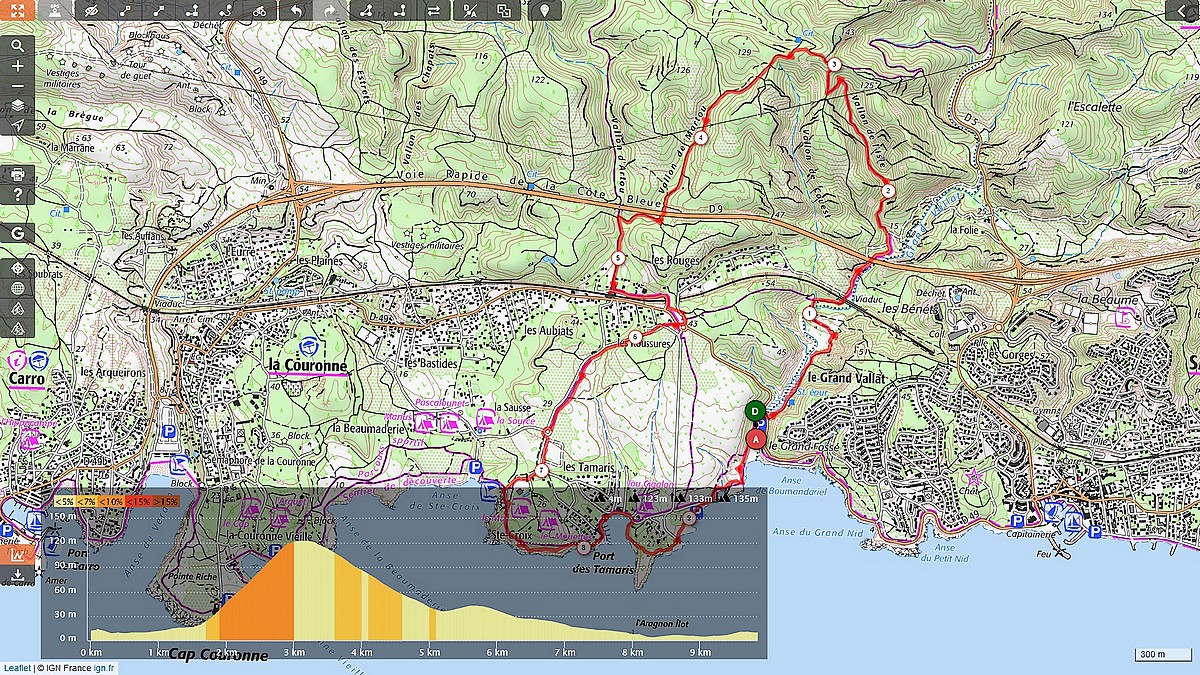This screenshot has width=1200, height=675.
Task: Toggle the upper slope shading icon
Action: 17,309
